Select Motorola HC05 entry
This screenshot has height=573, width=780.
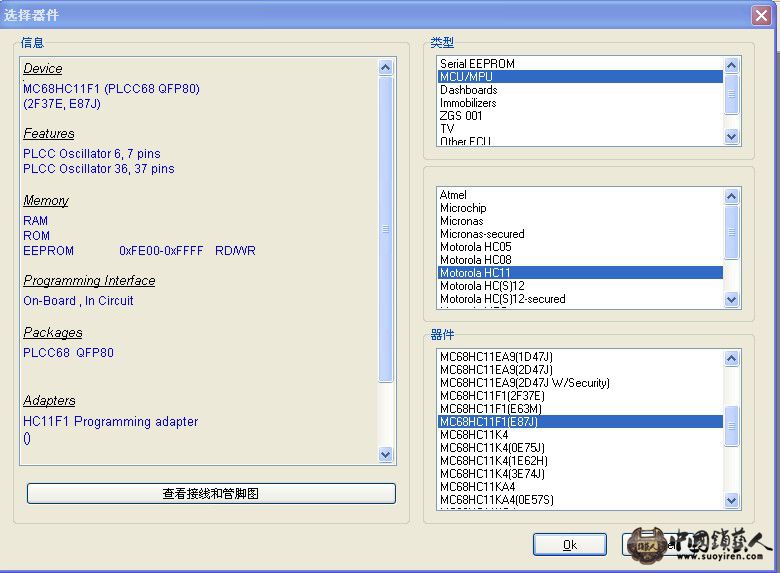[580, 247]
